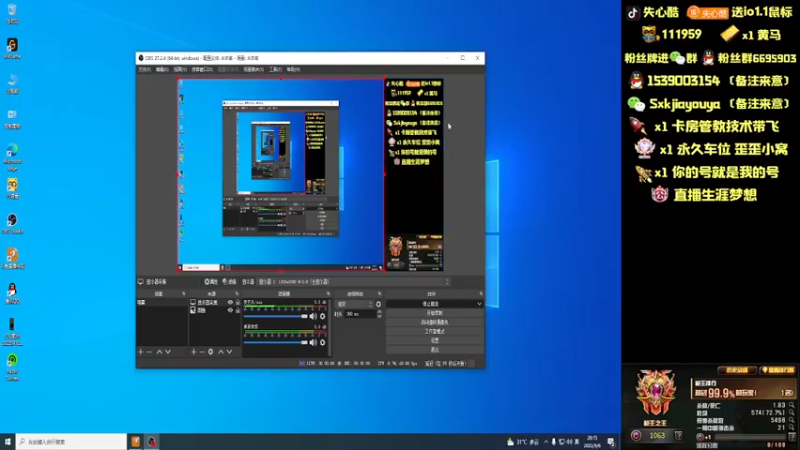The image size is (800, 450).
Task: Open the notification center icon
Action: 611,442
